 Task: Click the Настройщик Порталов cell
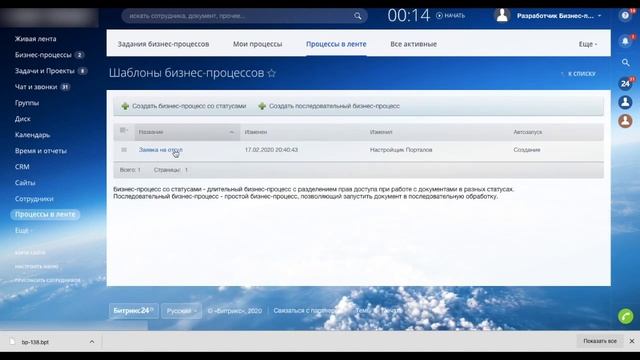click(401, 150)
